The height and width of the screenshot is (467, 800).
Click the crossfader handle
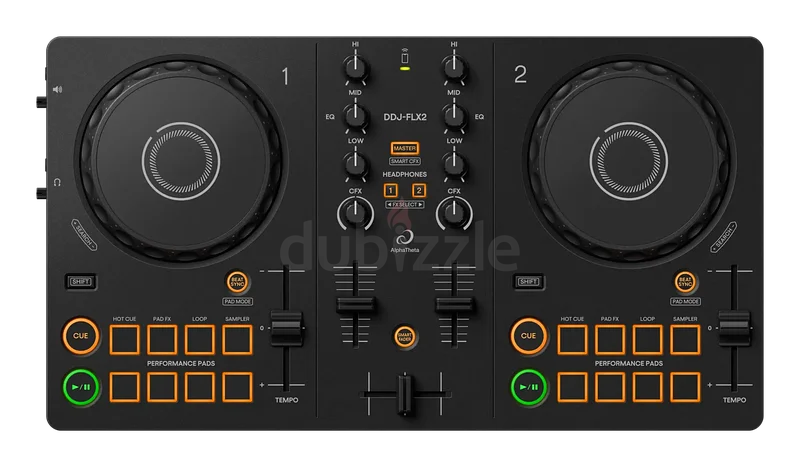click(x=405, y=394)
